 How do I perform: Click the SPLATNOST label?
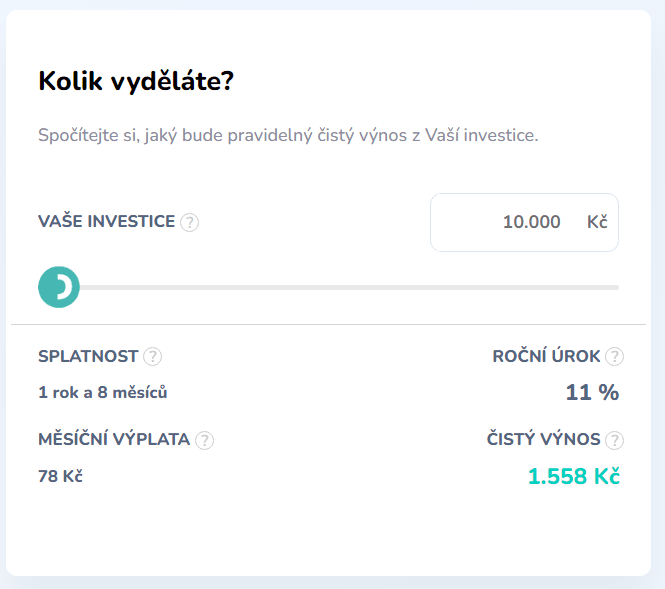click(x=88, y=356)
